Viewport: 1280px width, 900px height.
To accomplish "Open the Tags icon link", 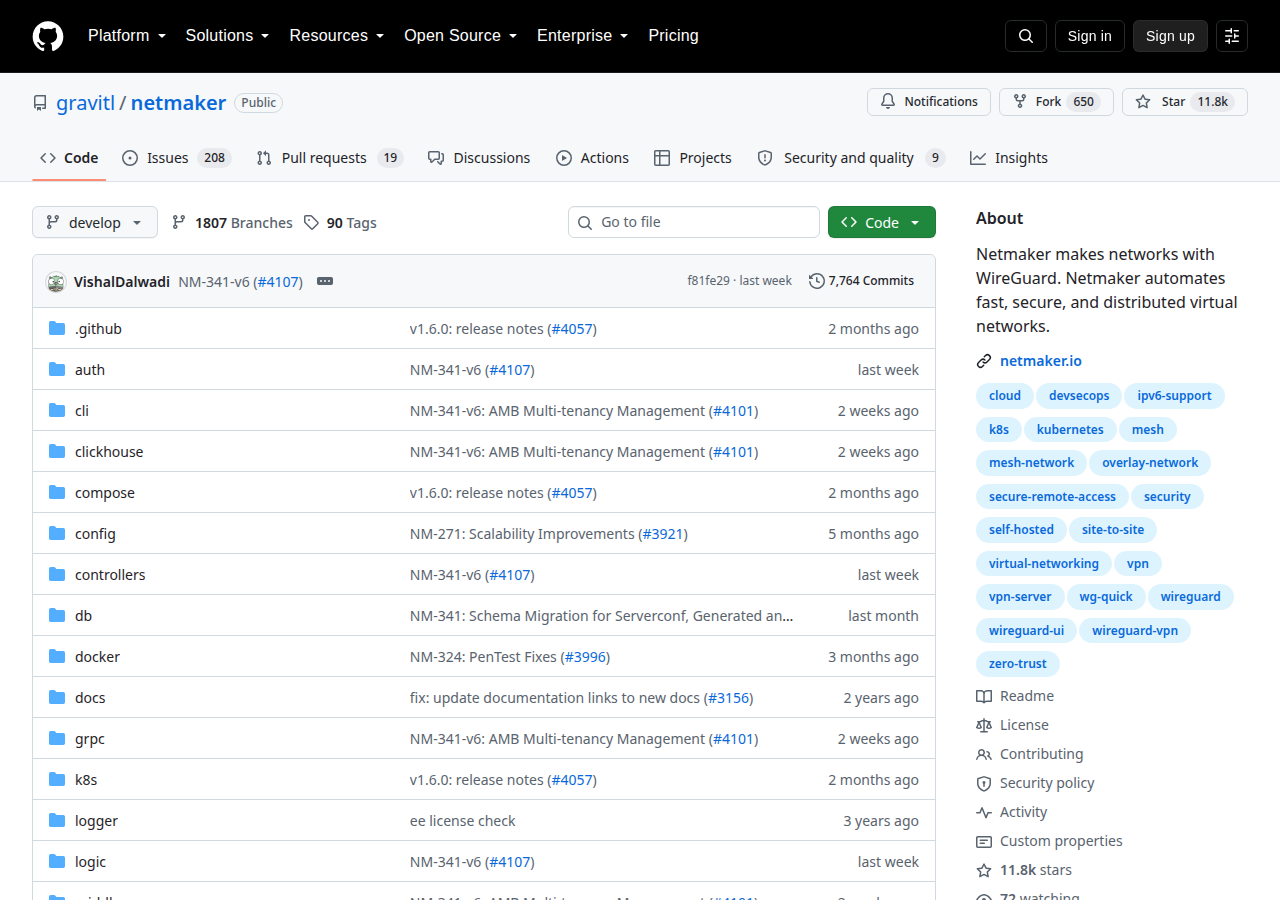I will pos(312,222).
